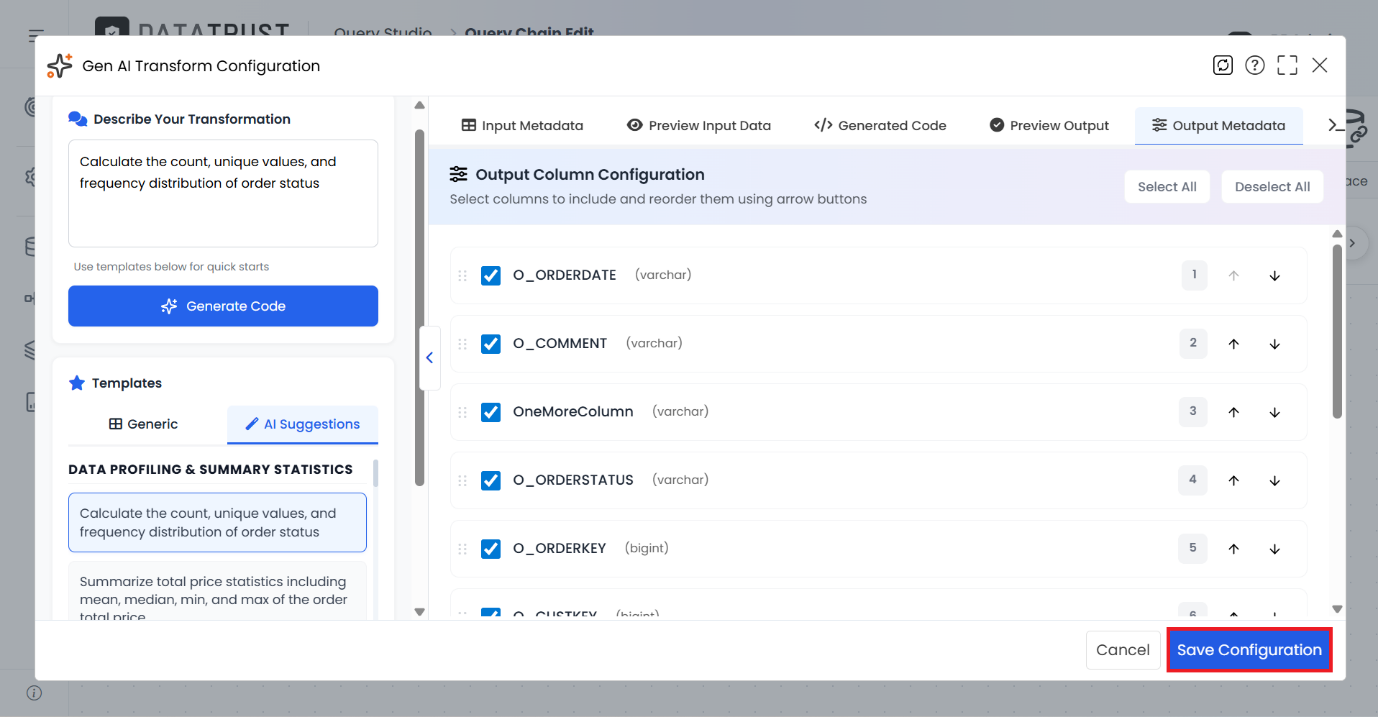Image resolution: width=1378 pixels, height=717 pixels.
Task: Move O_ORDERKEY column down
Action: click(x=1274, y=548)
